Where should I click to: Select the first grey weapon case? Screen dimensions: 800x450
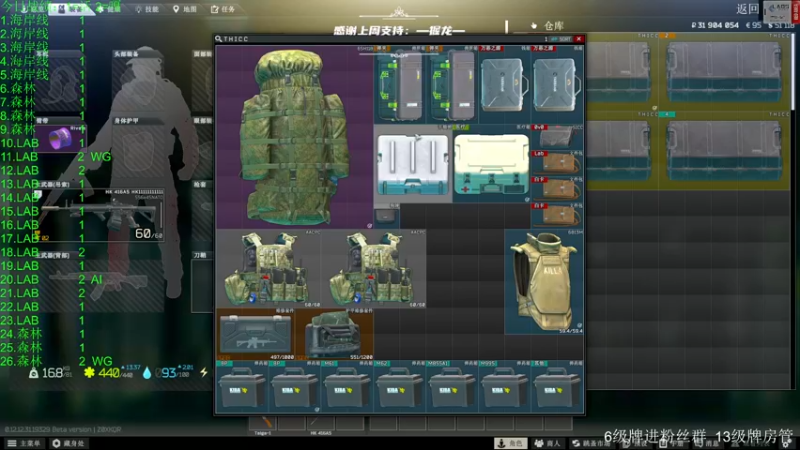(x=400, y=85)
